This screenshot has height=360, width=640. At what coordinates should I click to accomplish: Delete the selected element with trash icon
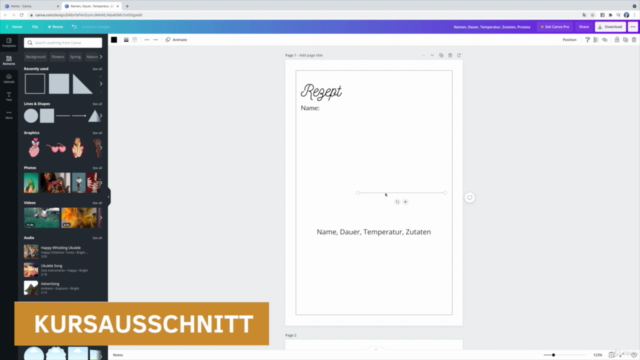634,40
